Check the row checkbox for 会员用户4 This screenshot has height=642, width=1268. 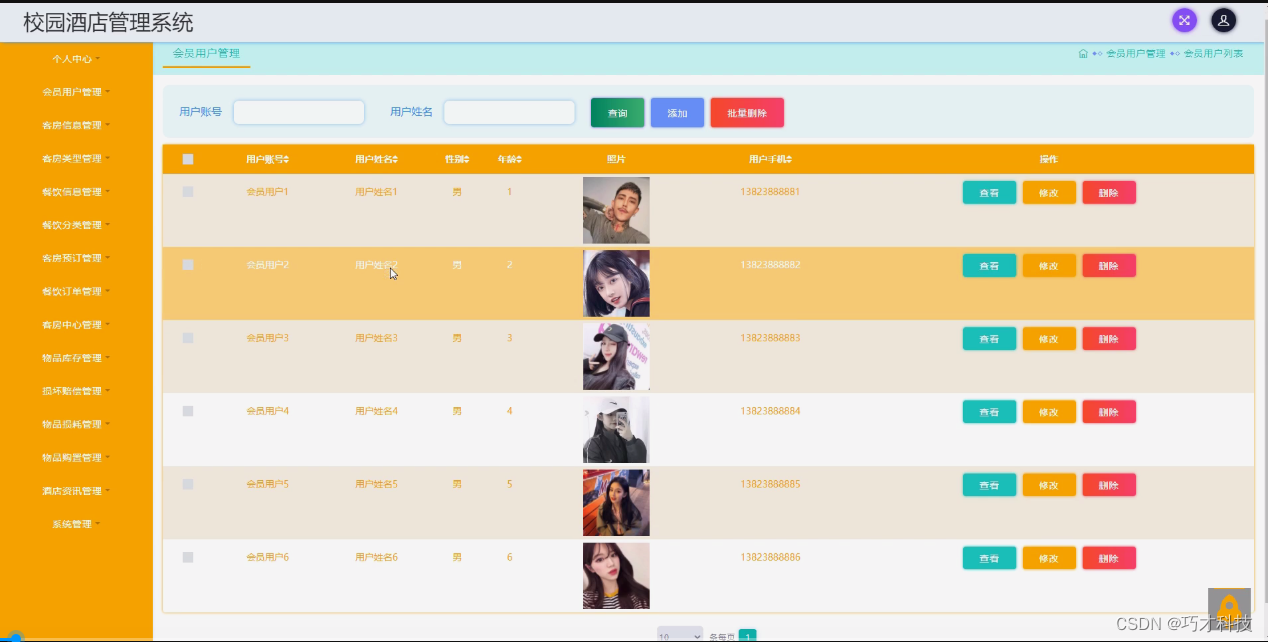click(188, 411)
